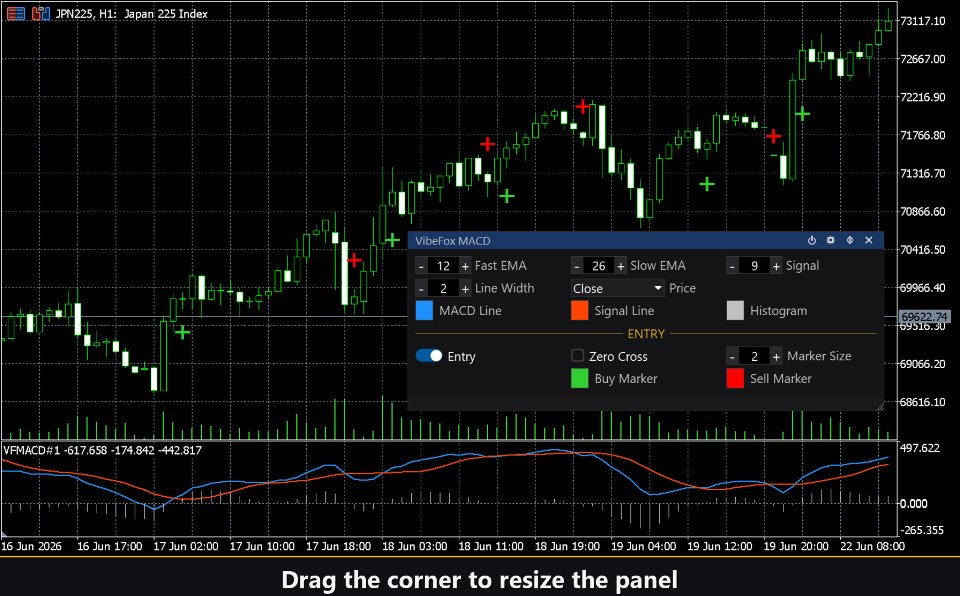Close the VibeFox MACD panel
This screenshot has width=960, height=596.
pos(868,241)
